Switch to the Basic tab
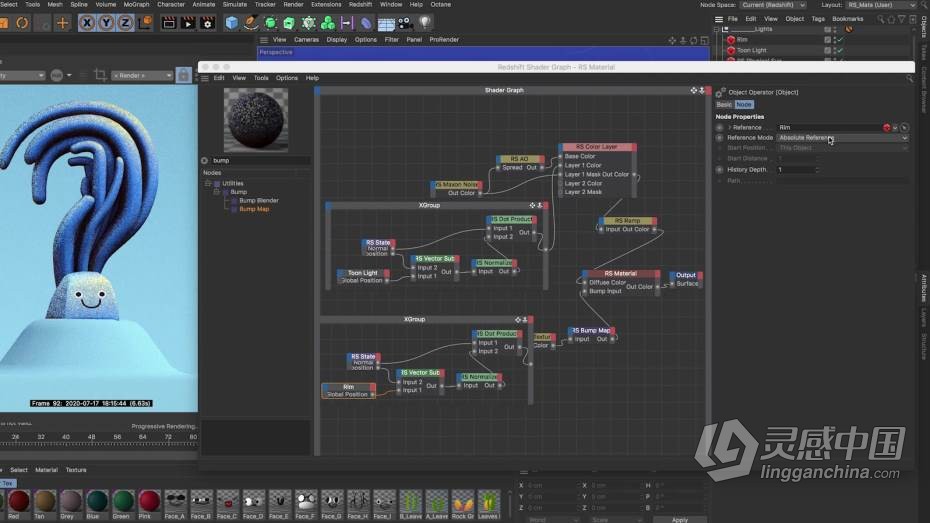The width and height of the screenshot is (930, 523). coord(724,104)
